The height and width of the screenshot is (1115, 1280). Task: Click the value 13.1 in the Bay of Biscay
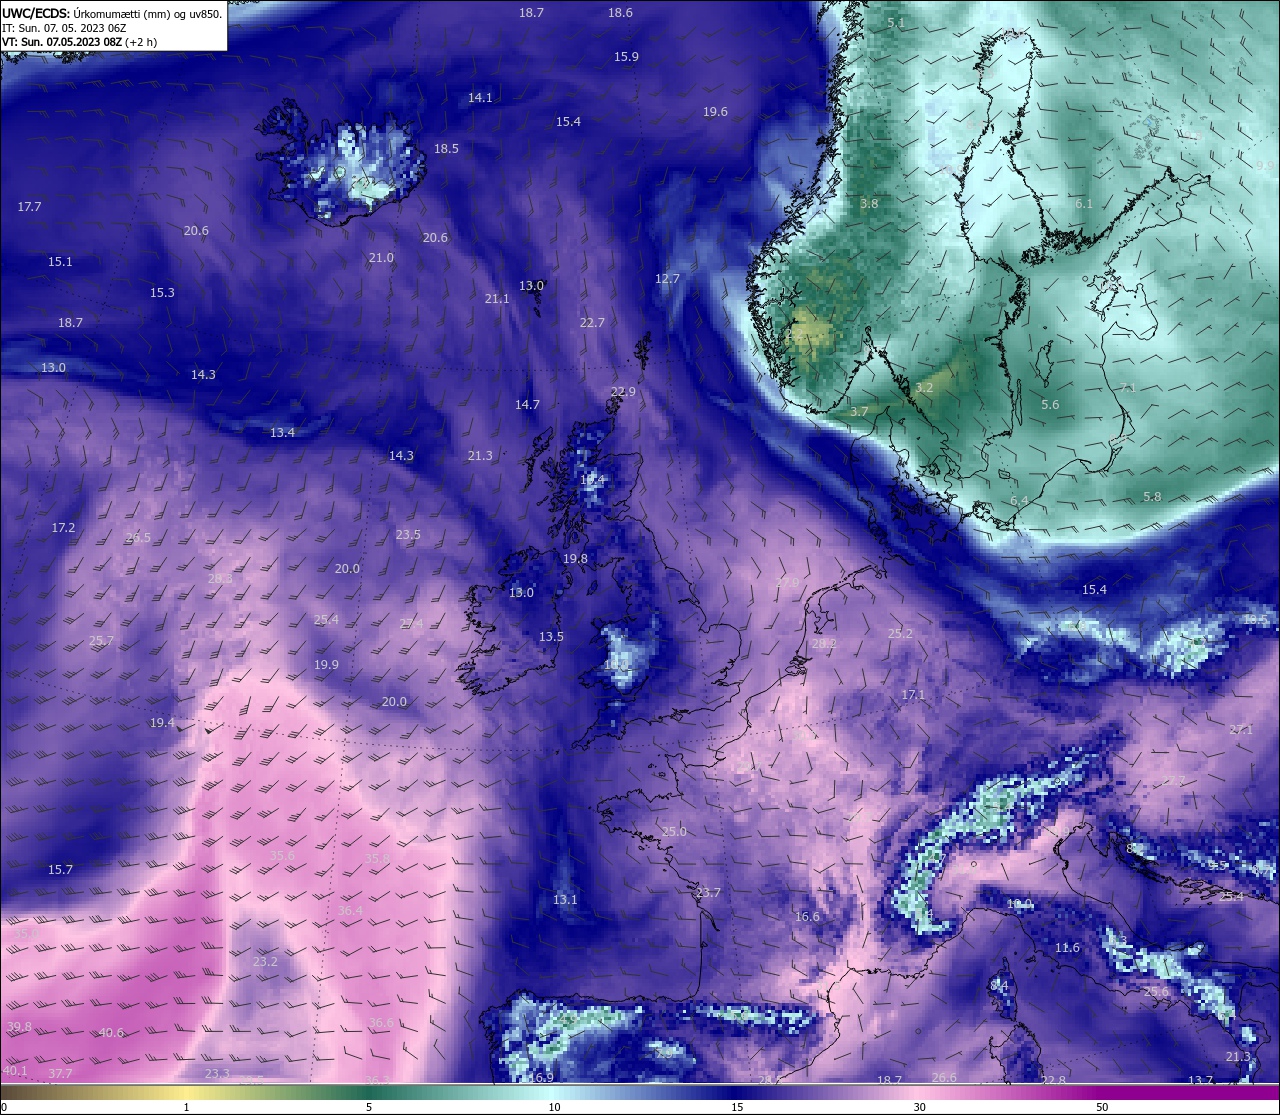[565, 900]
